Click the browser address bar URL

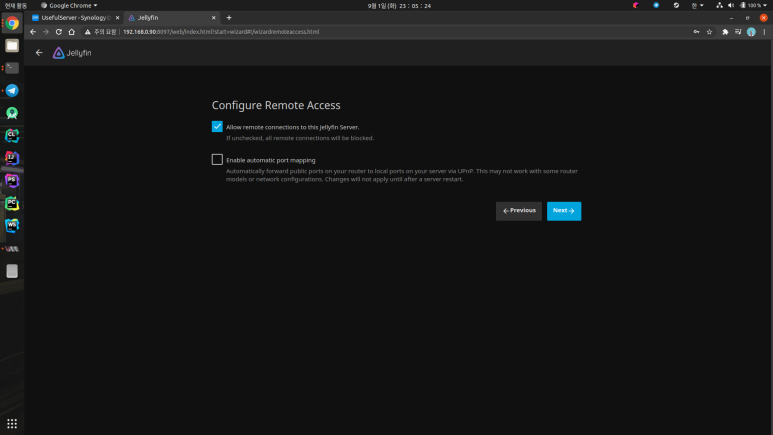(x=221, y=32)
